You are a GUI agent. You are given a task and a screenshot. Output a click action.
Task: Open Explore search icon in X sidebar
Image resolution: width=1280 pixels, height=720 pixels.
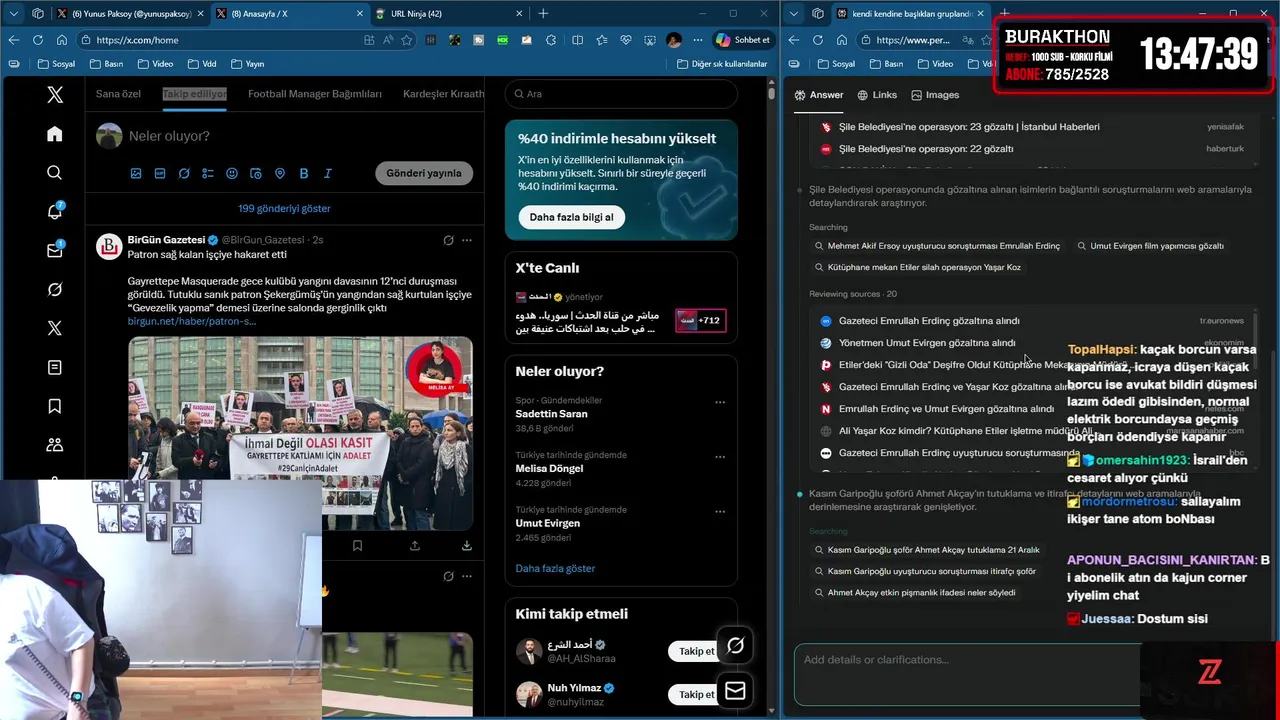[x=54, y=173]
